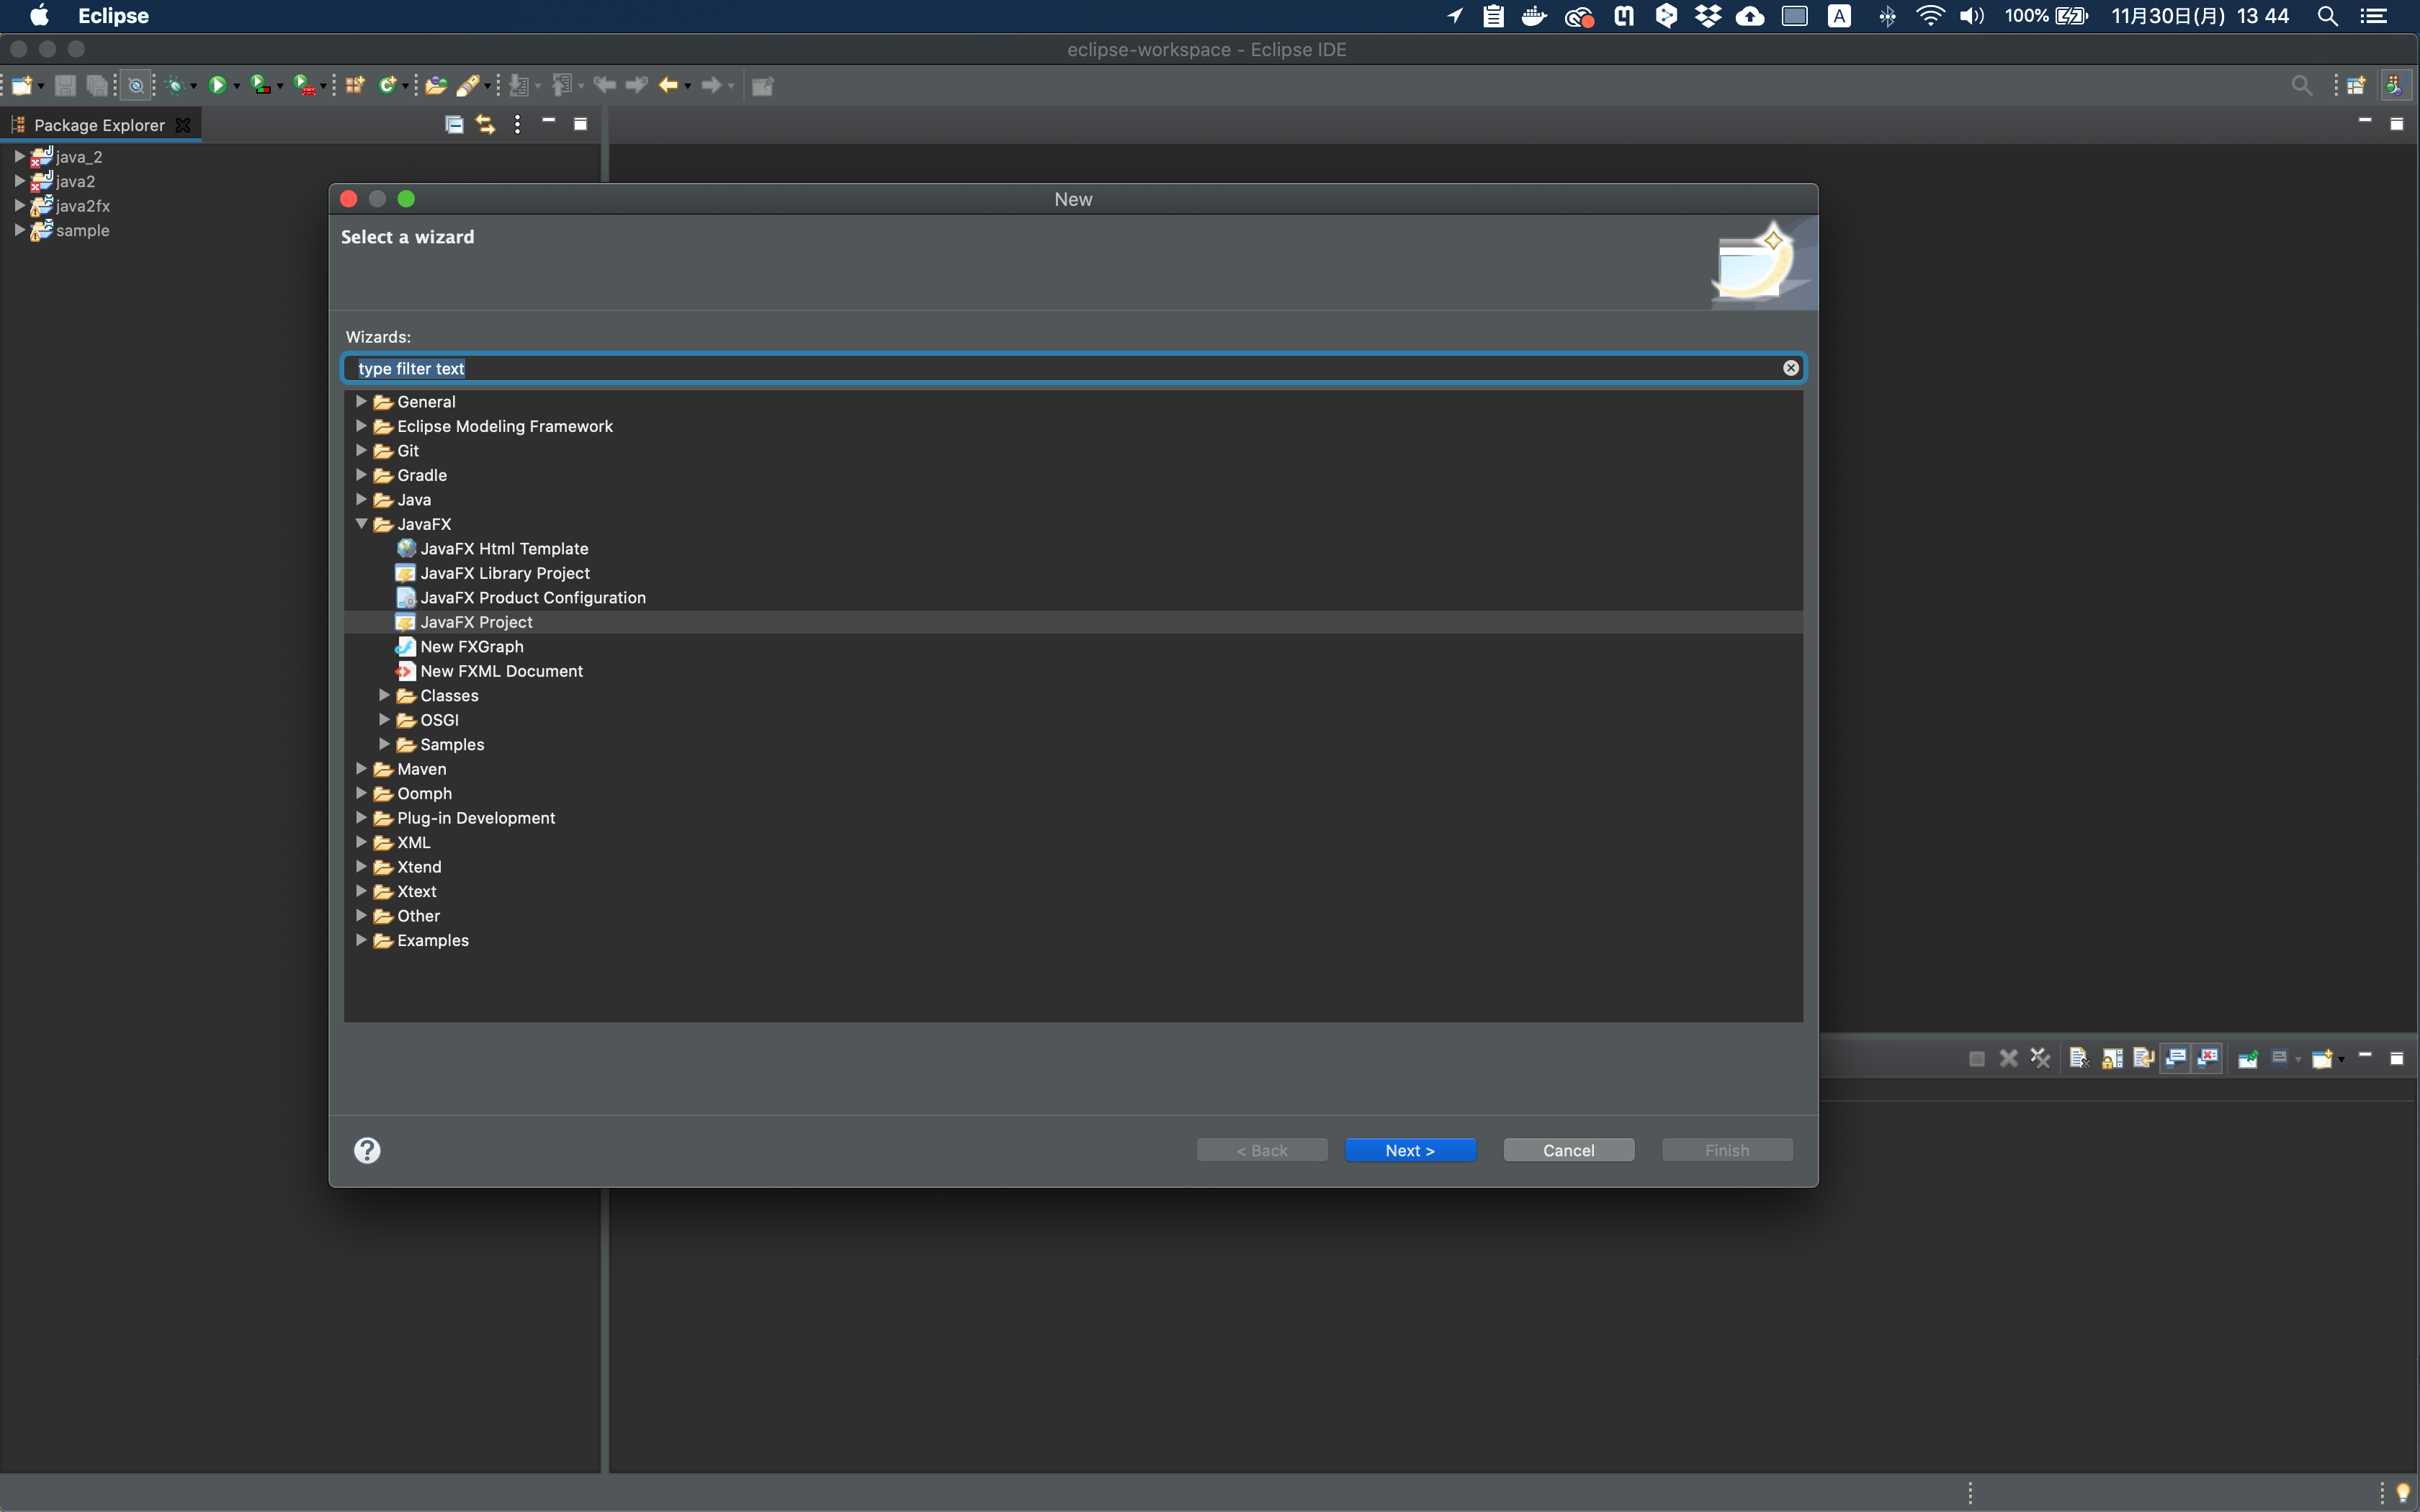Screen dimensions: 2420x1512
Task: Toggle Link with Editor arrows
Action: point(486,124)
